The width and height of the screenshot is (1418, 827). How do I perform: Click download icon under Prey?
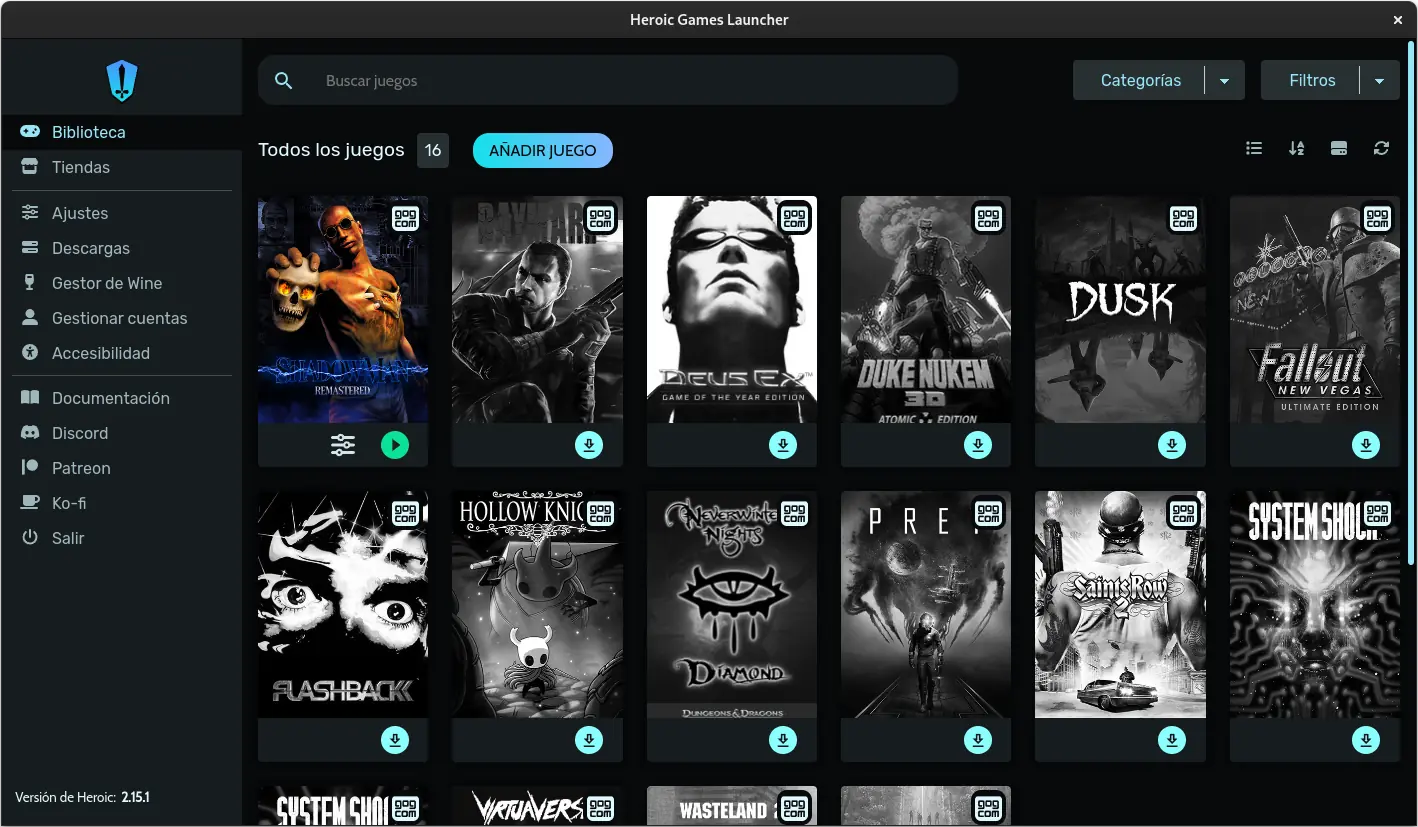978,740
